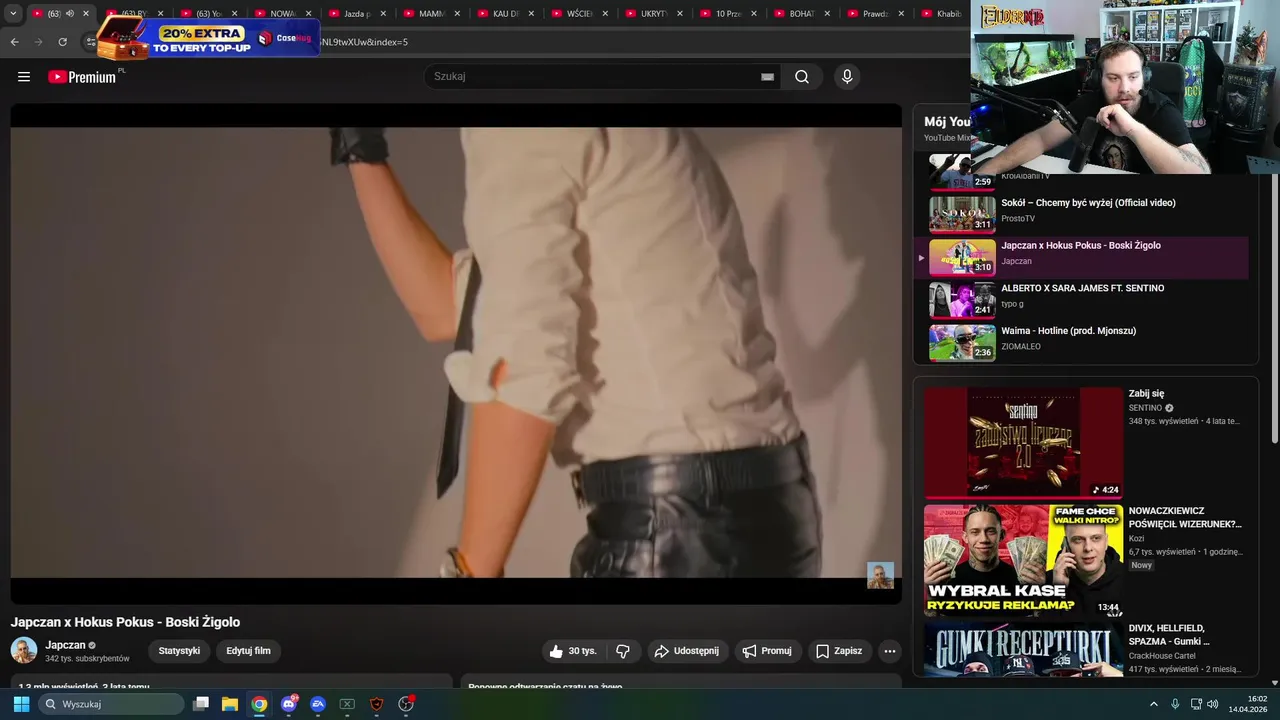Dislike the video with thumbs down
Viewport: 1280px width, 720px height.
tap(623, 651)
